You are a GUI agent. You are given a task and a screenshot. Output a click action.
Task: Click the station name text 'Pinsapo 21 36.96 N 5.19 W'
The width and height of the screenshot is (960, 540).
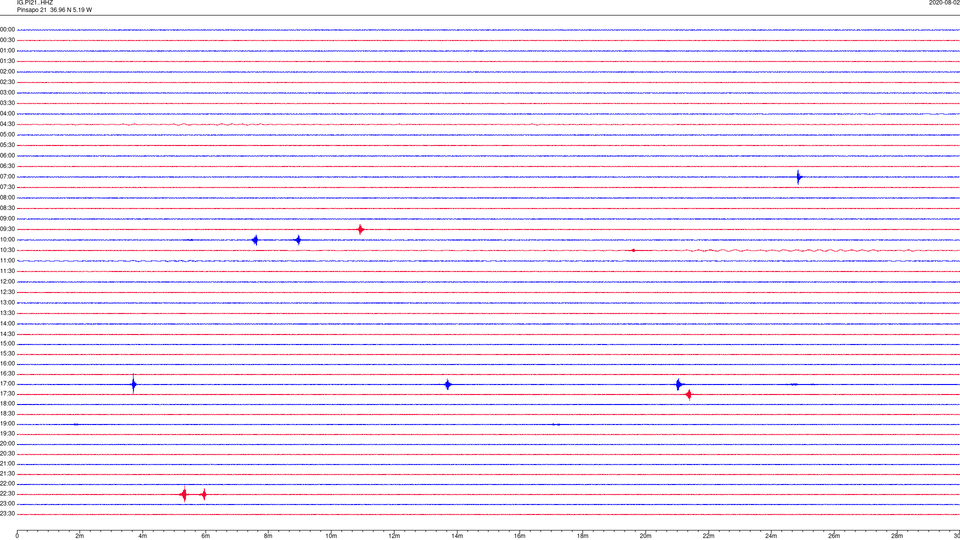54,10
